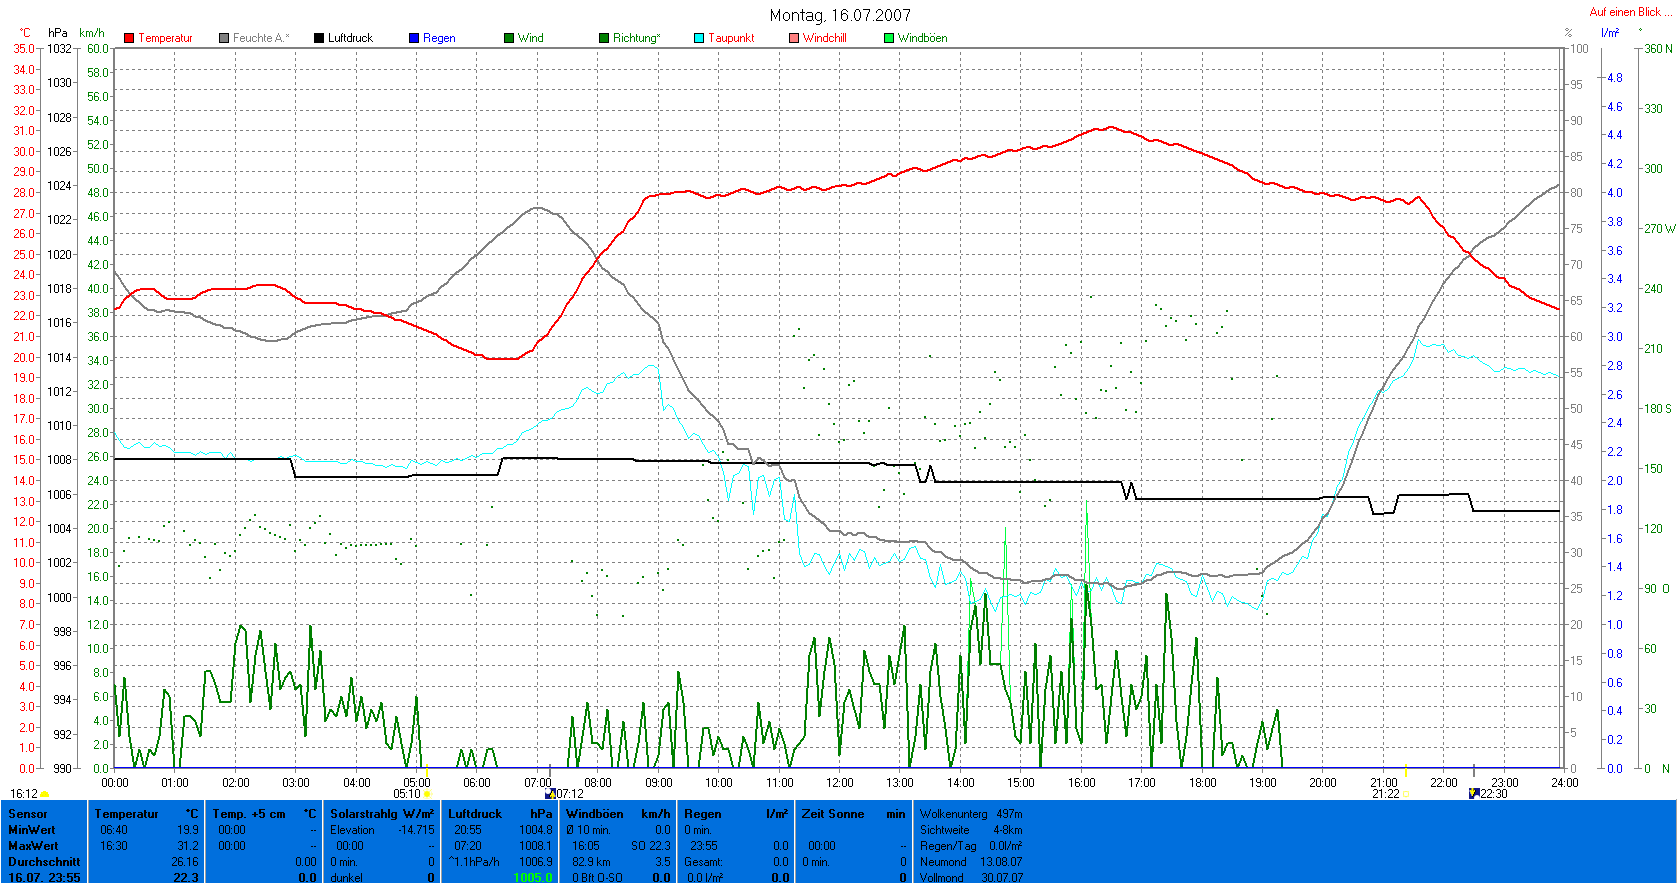The width and height of the screenshot is (1677, 883).
Task: Select the Windböen legend label
Action: tap(922, 38)
